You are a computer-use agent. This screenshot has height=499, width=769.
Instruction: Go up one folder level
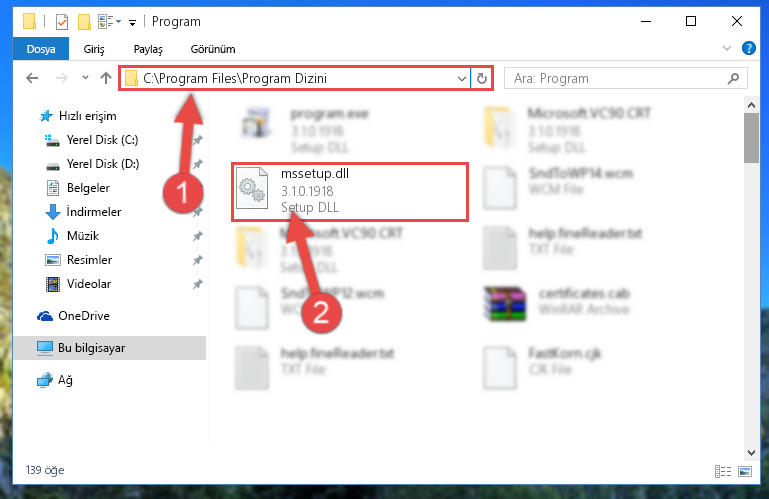click(105, 78)
